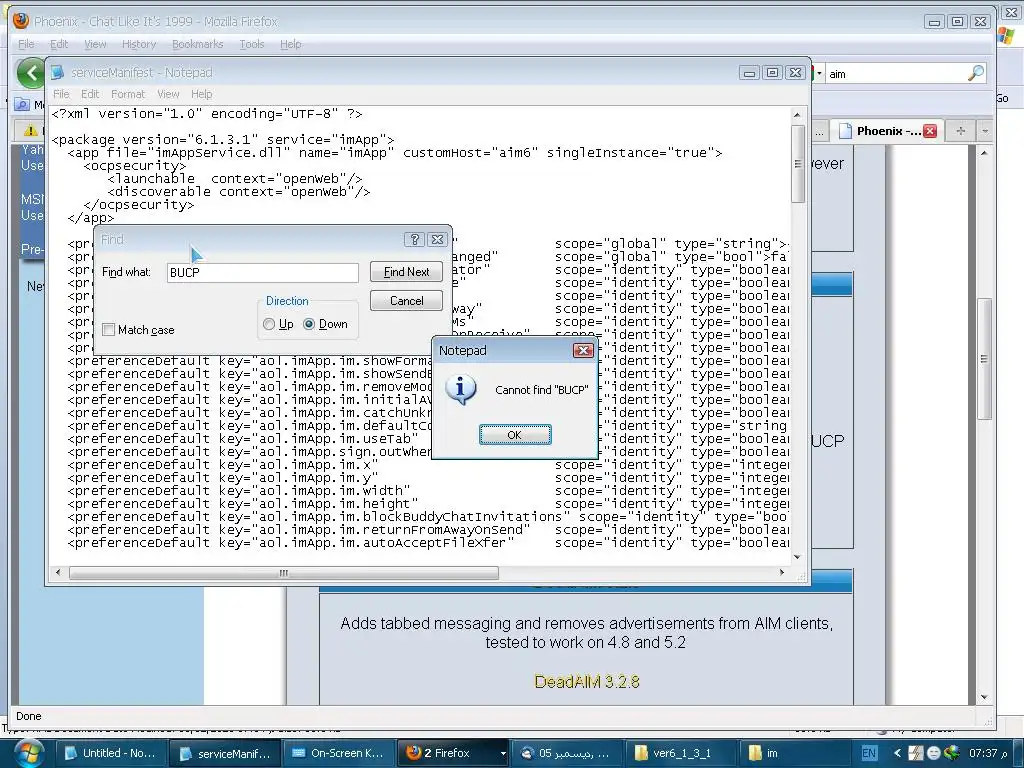Screen dimensions: 1024x768
Task: Open Firefox Bookmarks menu
Action: (x=197, y=44)
